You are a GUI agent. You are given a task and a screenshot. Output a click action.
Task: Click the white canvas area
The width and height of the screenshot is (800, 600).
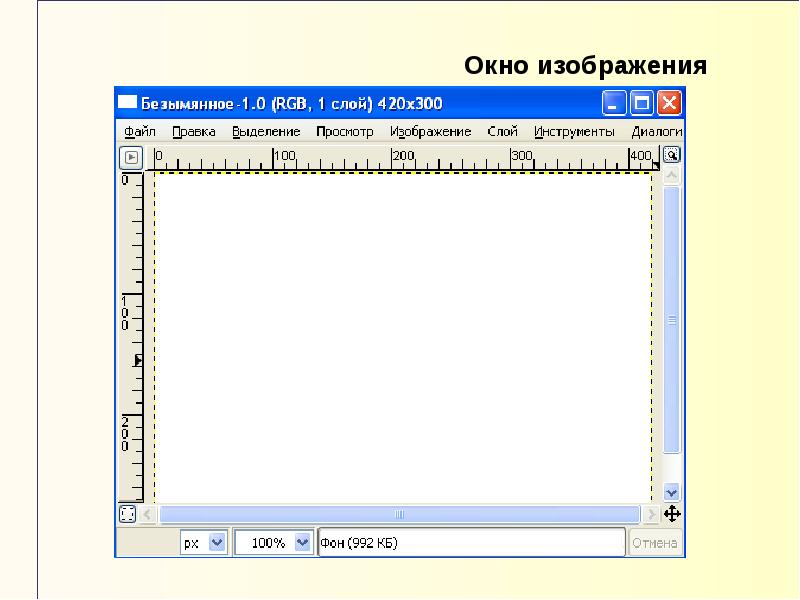pyautogui.click(x=403, y=338)
